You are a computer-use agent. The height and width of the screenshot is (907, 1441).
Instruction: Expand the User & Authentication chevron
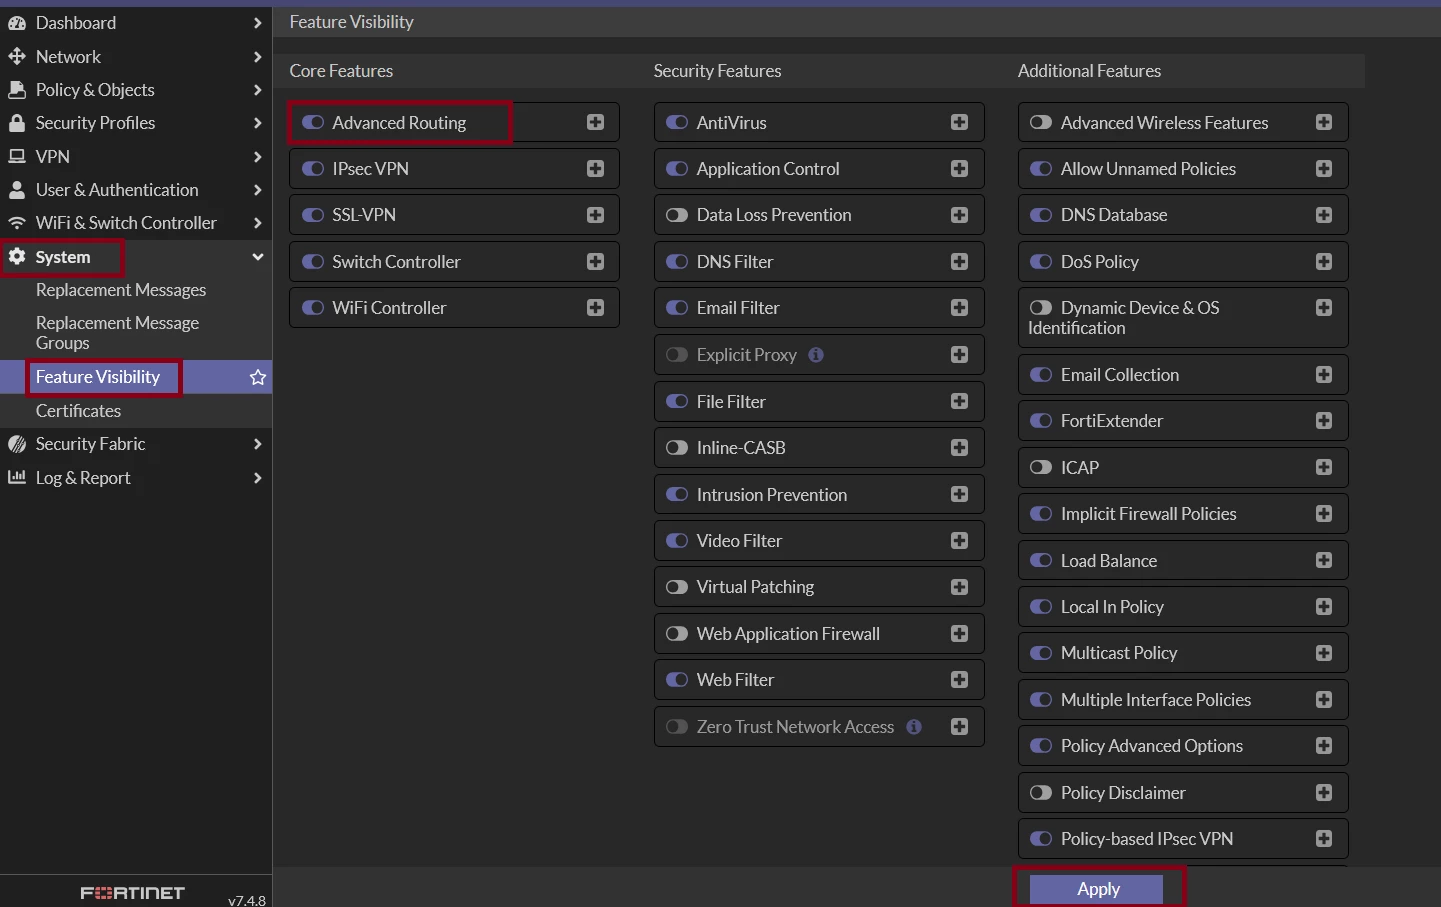pyautogui.click(x=257, y=190)
